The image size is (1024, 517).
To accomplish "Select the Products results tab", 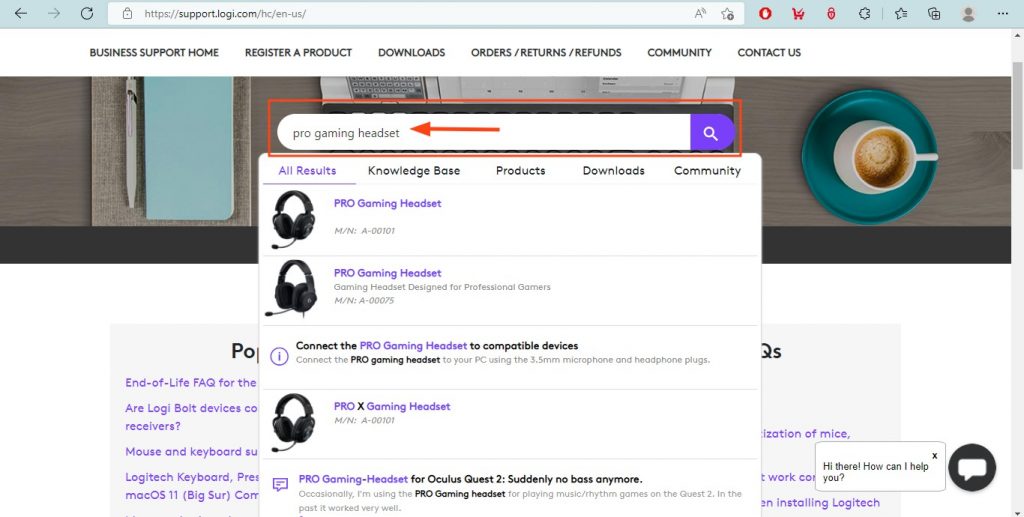I will tap(520, 171).
